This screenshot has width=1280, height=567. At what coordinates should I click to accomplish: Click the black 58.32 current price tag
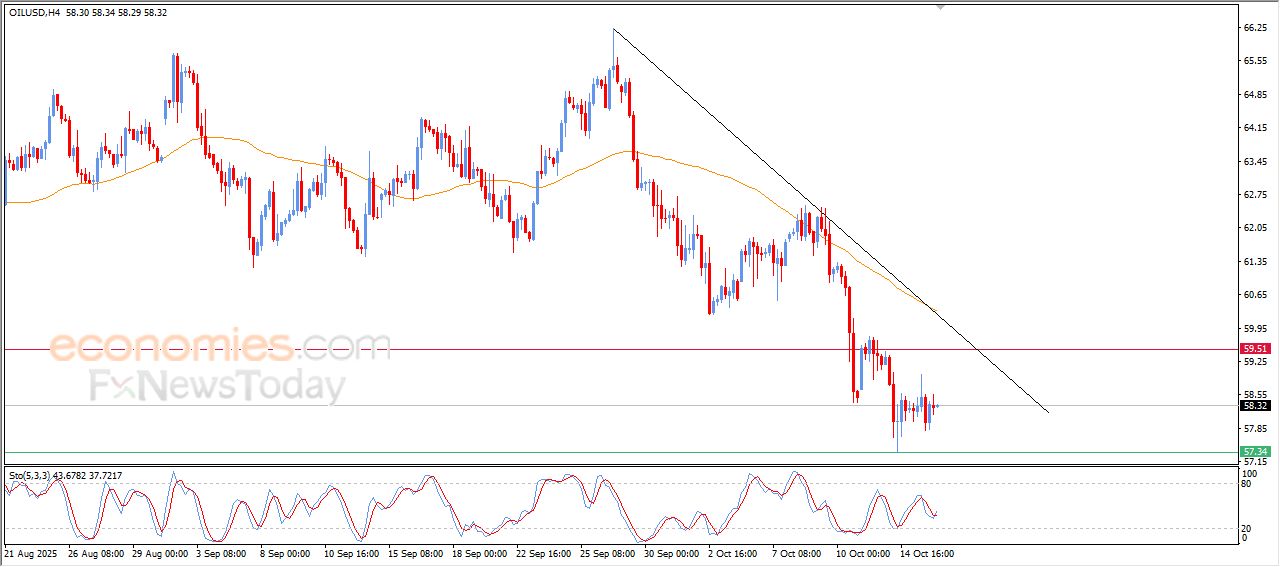pyautogui.click(x=1255, y=406)
